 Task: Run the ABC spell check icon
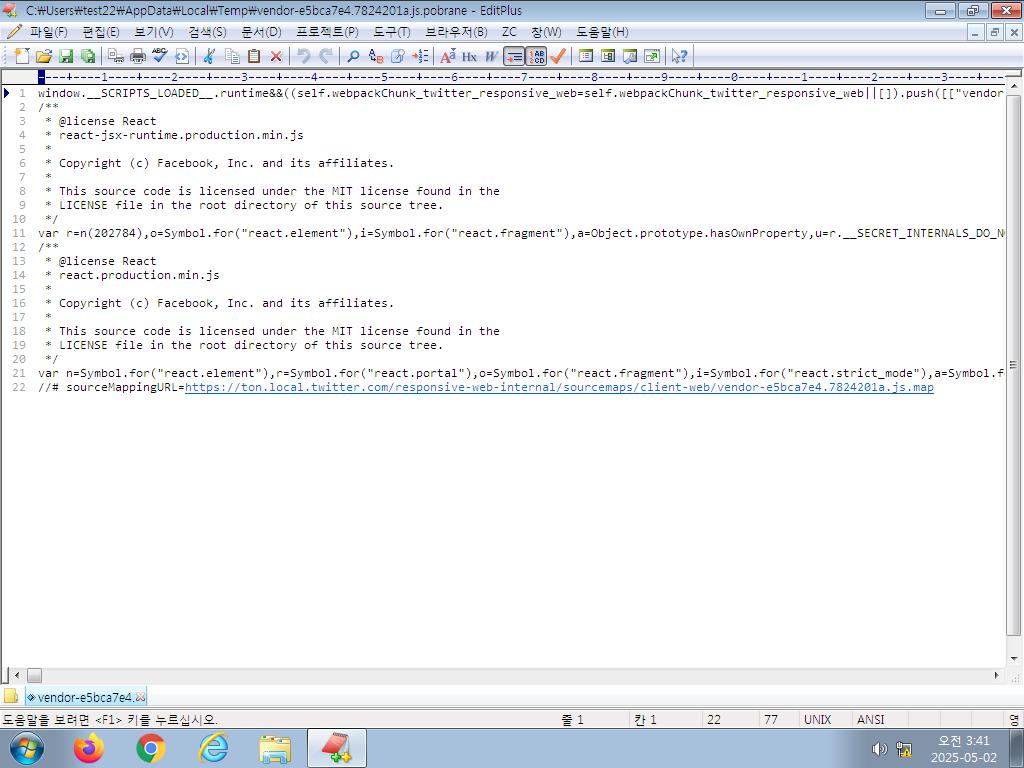pos(159,56)
